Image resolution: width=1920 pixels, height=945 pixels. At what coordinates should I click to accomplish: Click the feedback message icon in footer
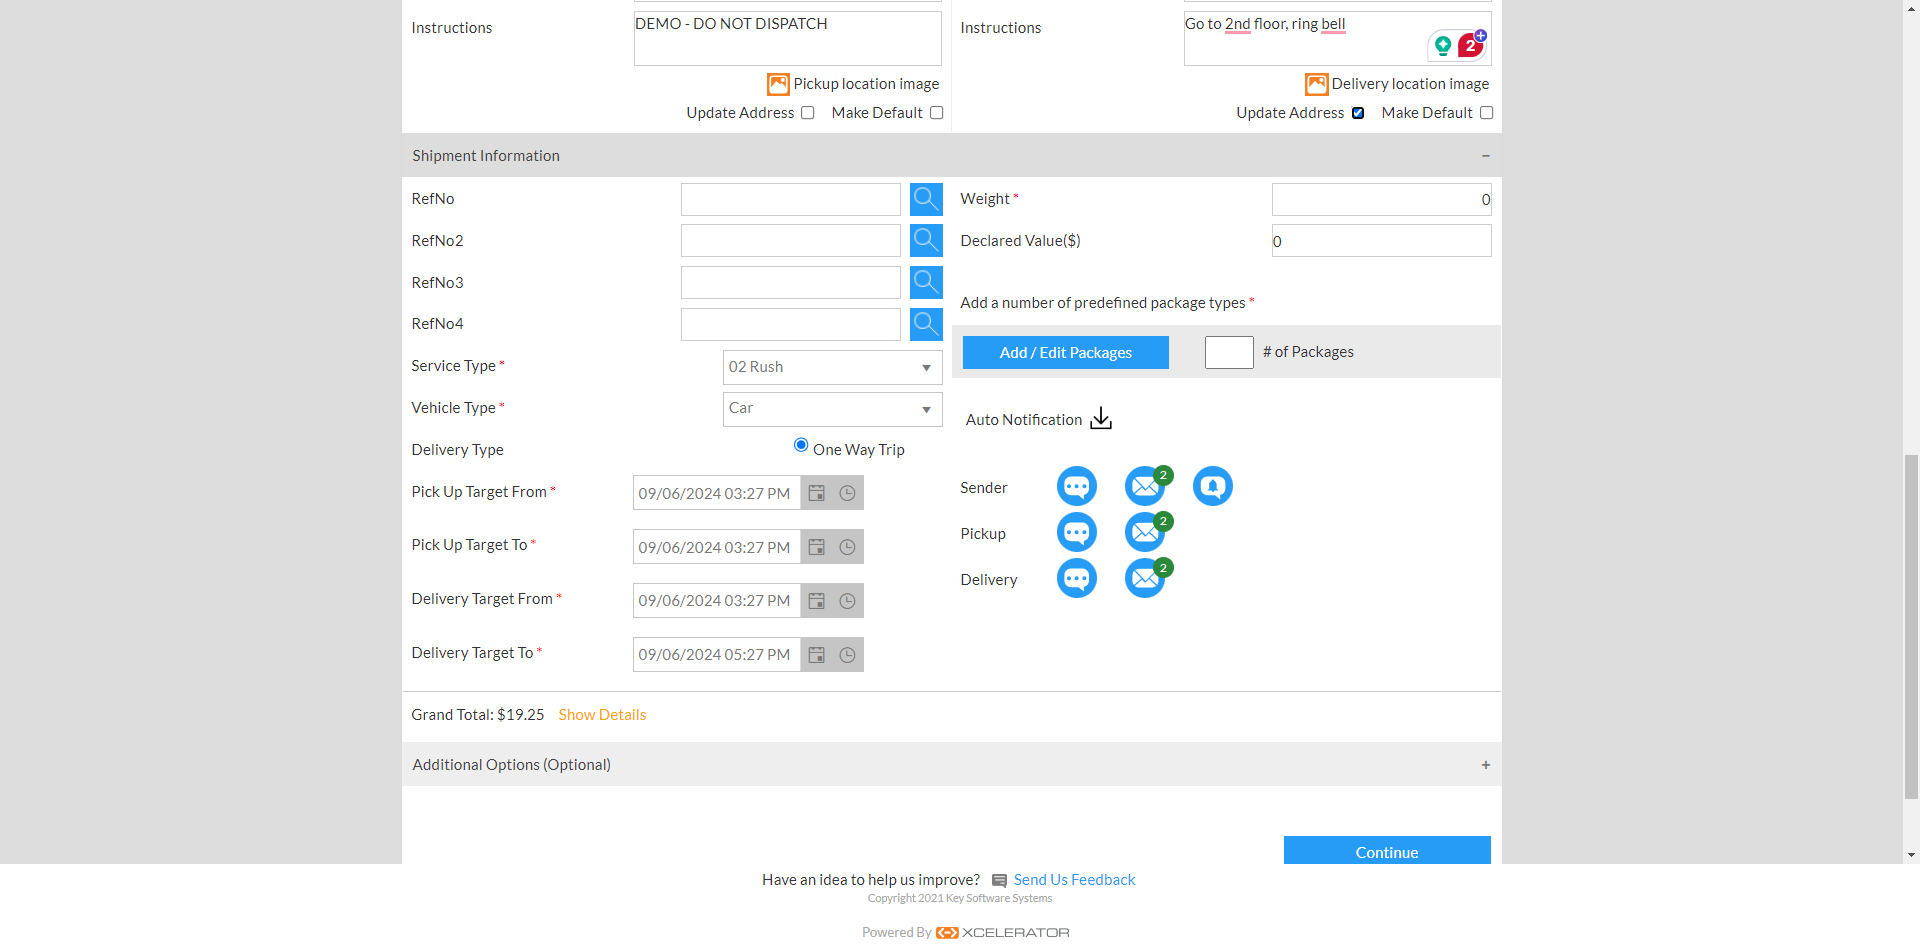coord(999,881)
